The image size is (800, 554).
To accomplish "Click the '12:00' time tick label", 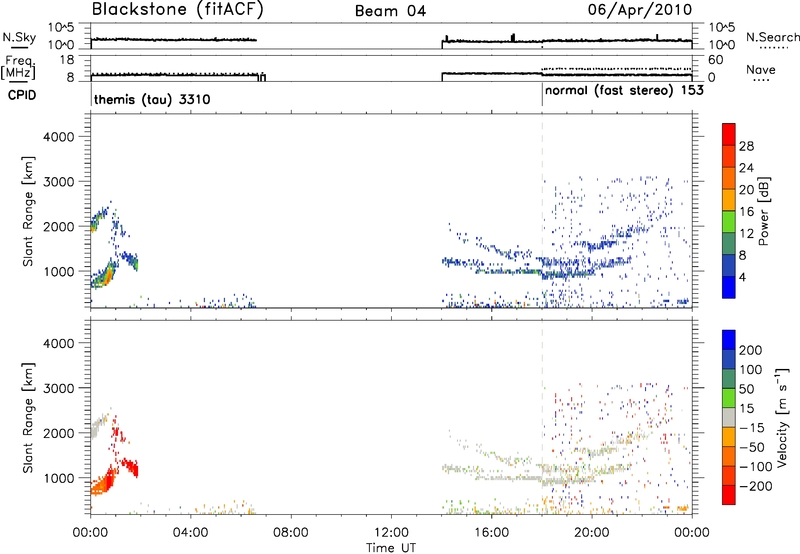I will coord(391,533).
